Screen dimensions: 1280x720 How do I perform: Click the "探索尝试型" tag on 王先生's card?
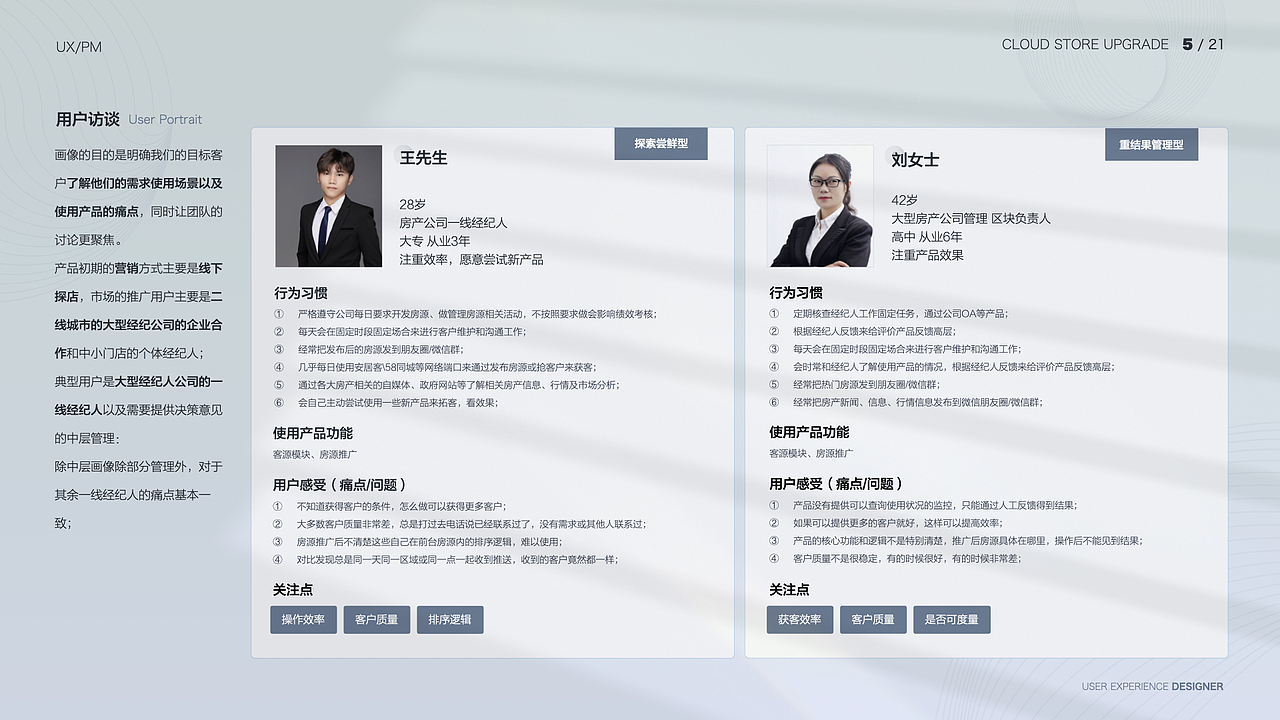[660, 144]
